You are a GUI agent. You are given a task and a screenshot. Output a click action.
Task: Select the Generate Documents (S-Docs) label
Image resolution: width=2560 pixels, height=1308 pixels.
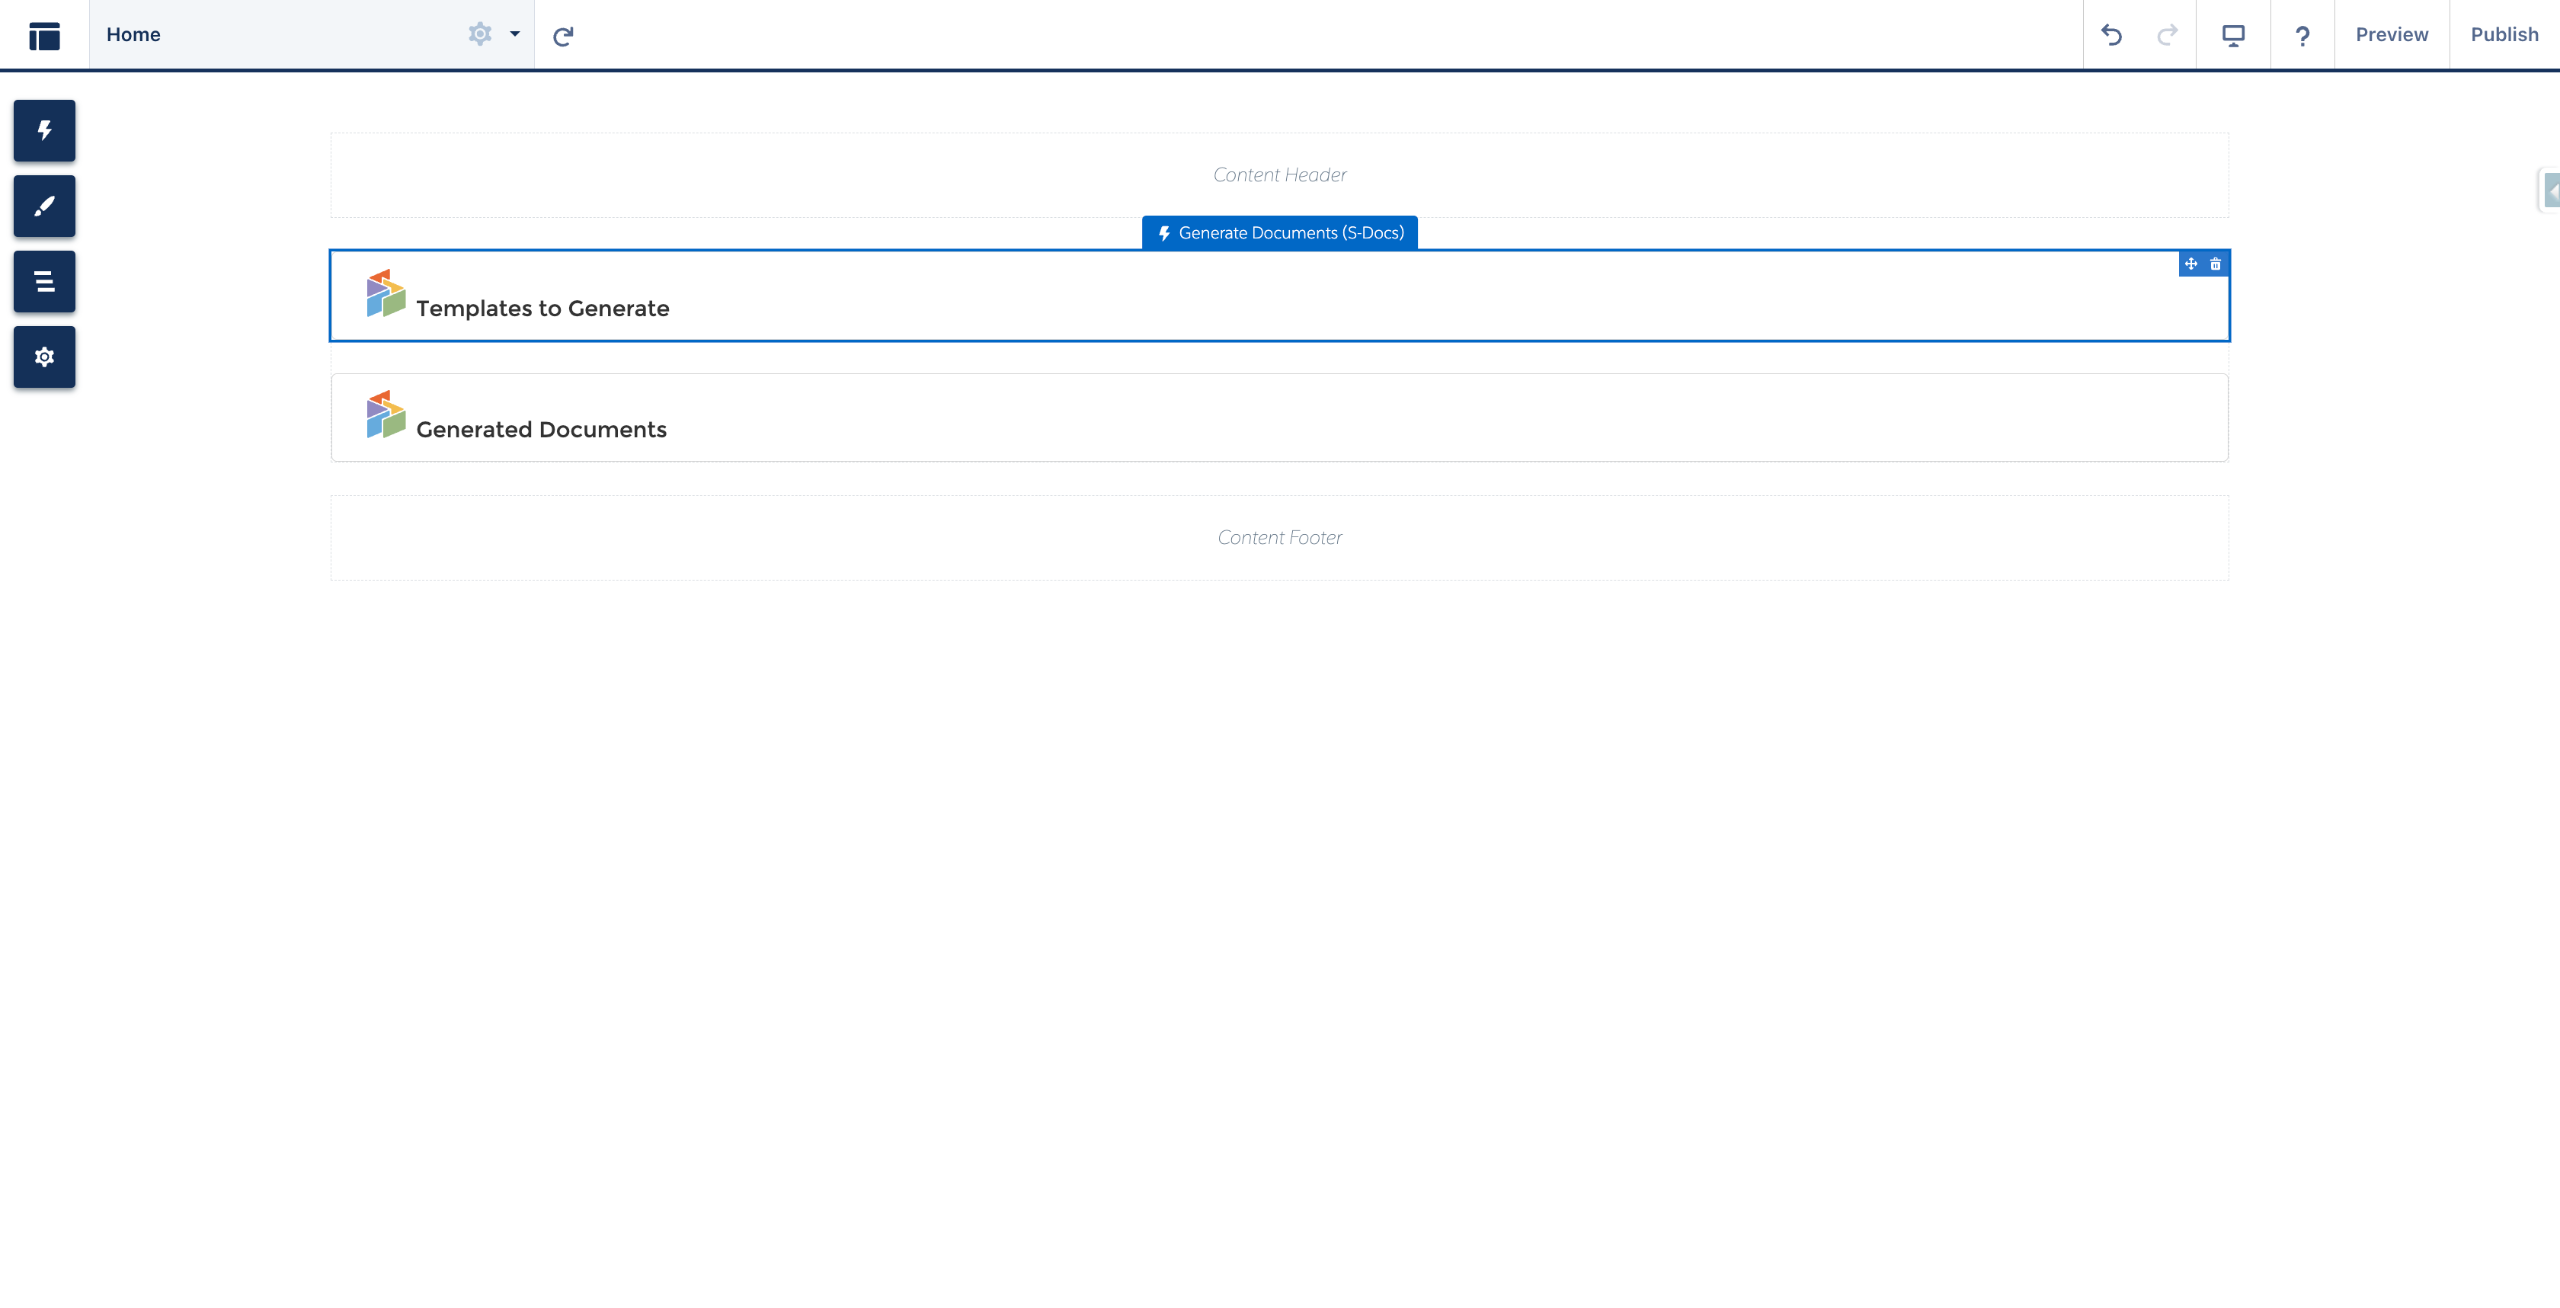tap(1279, 233)
